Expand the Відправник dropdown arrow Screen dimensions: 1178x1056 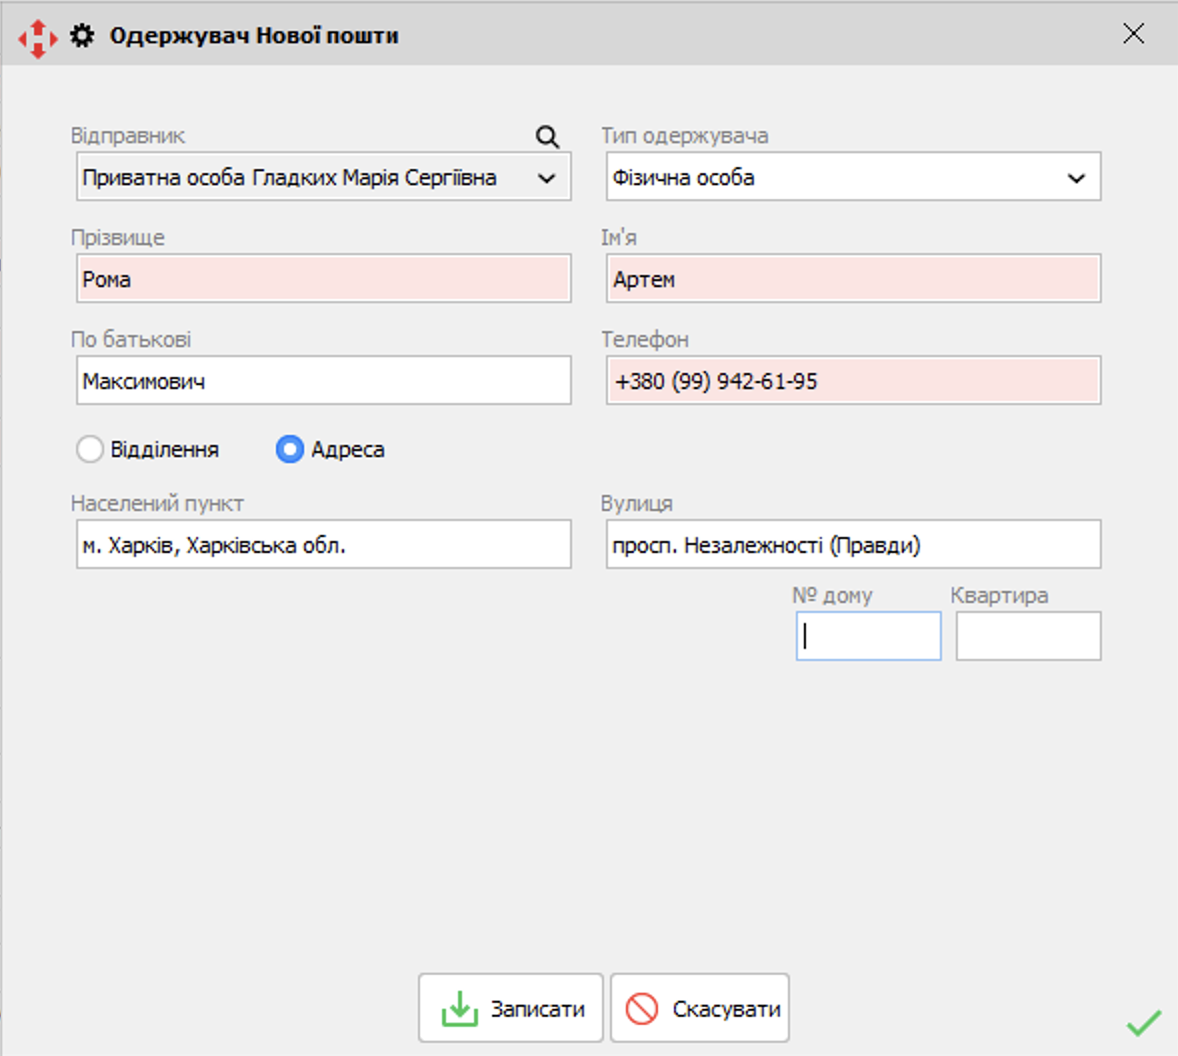click(547, 178)
